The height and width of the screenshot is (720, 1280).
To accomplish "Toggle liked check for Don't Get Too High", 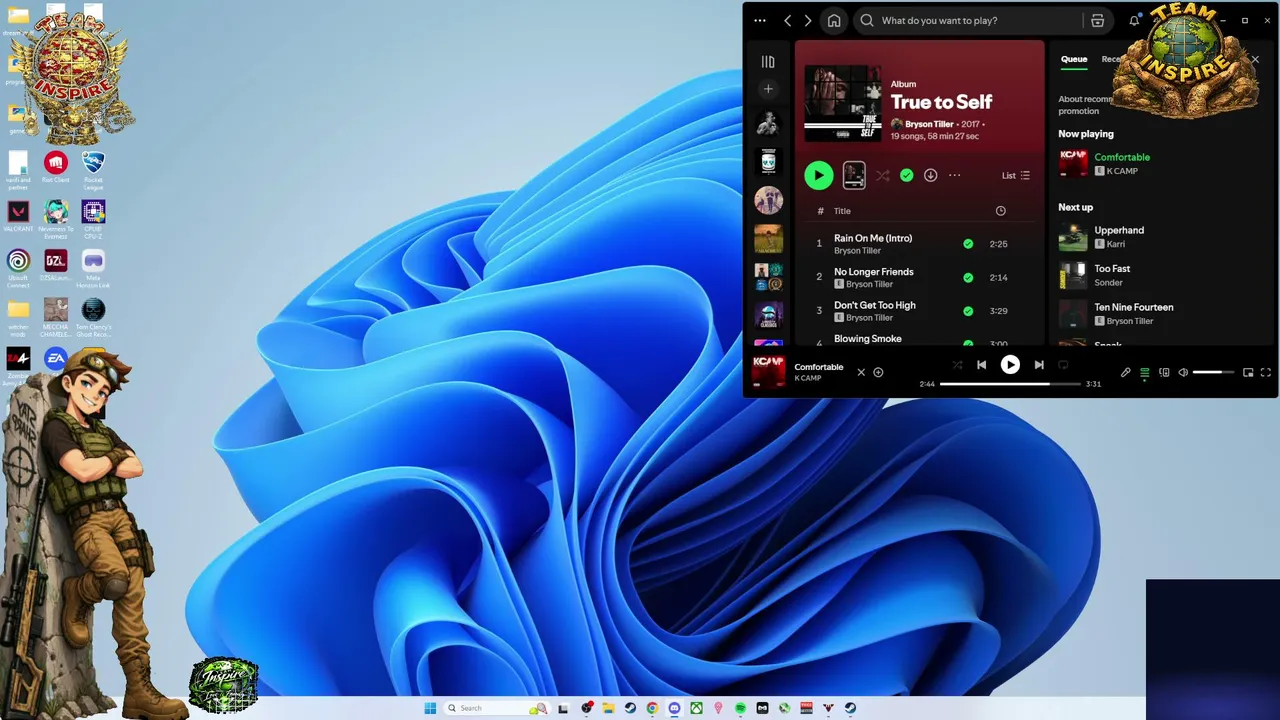I will 968,311.
